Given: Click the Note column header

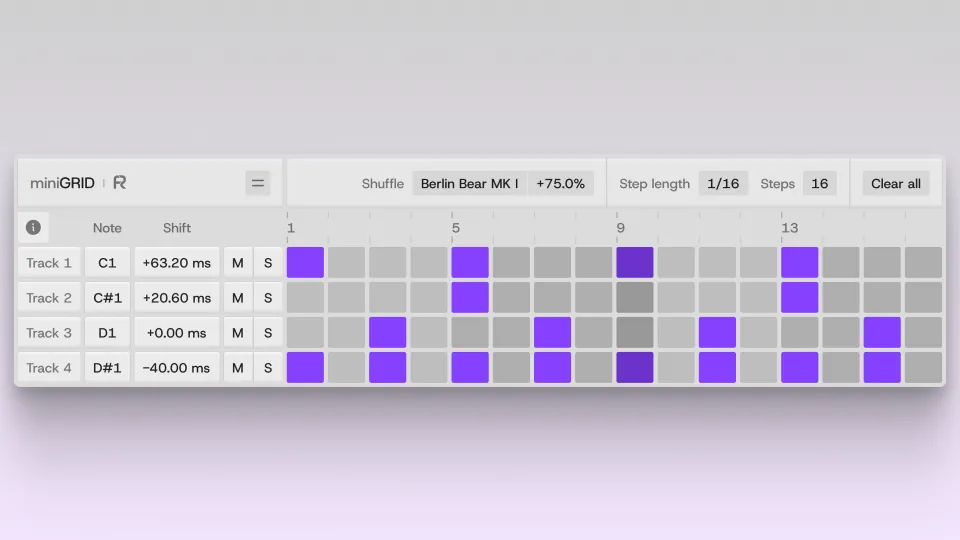Looking at the screenshot, I should [107, 228].
